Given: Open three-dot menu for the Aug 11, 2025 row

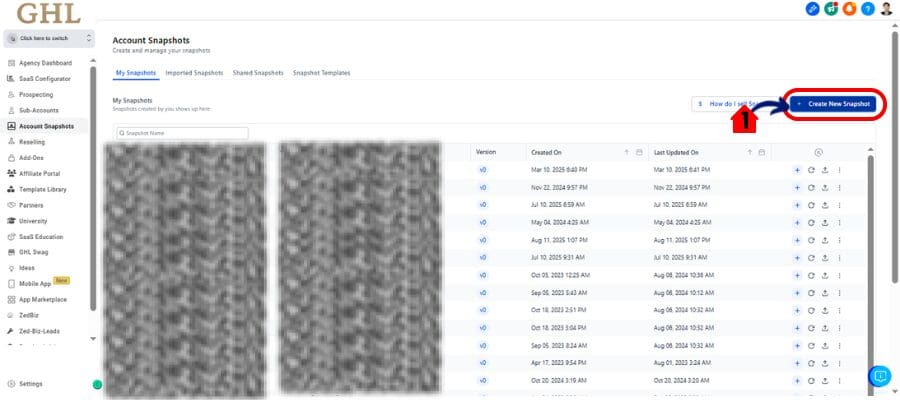Looking at the screenshot, I should [839, 240].
